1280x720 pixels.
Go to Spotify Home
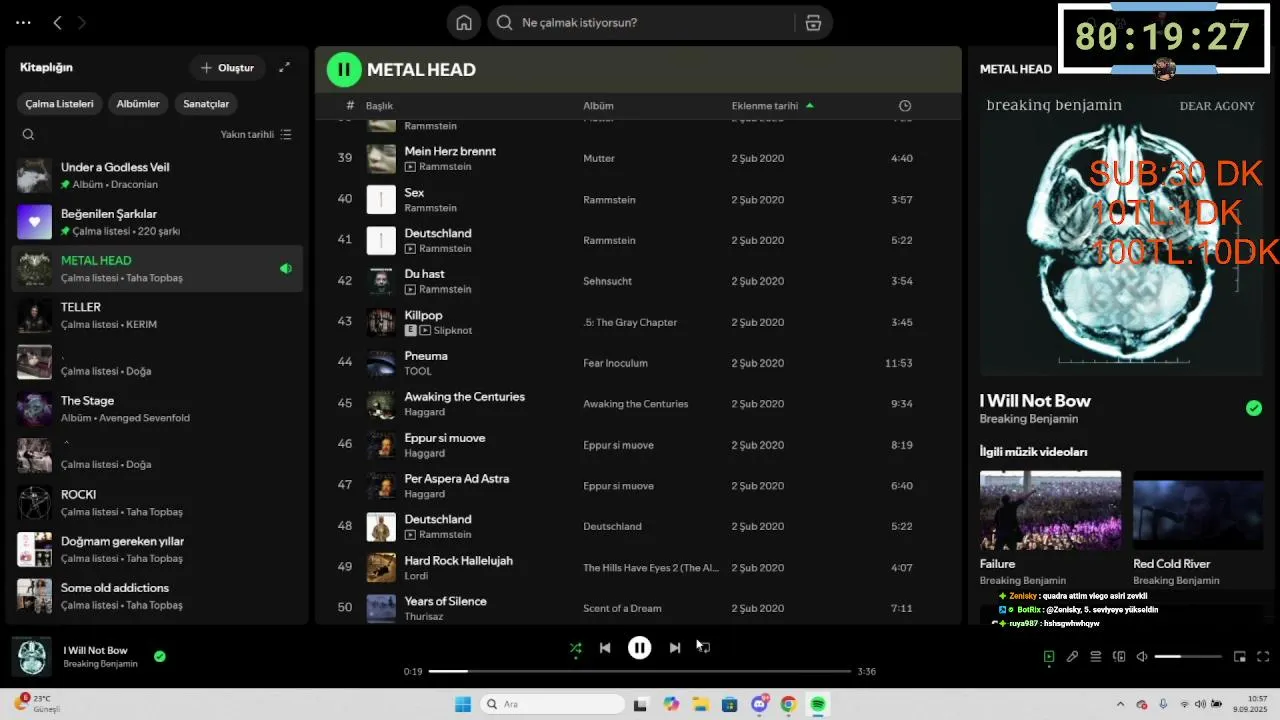pyautogui.click(x=464, y=23)
